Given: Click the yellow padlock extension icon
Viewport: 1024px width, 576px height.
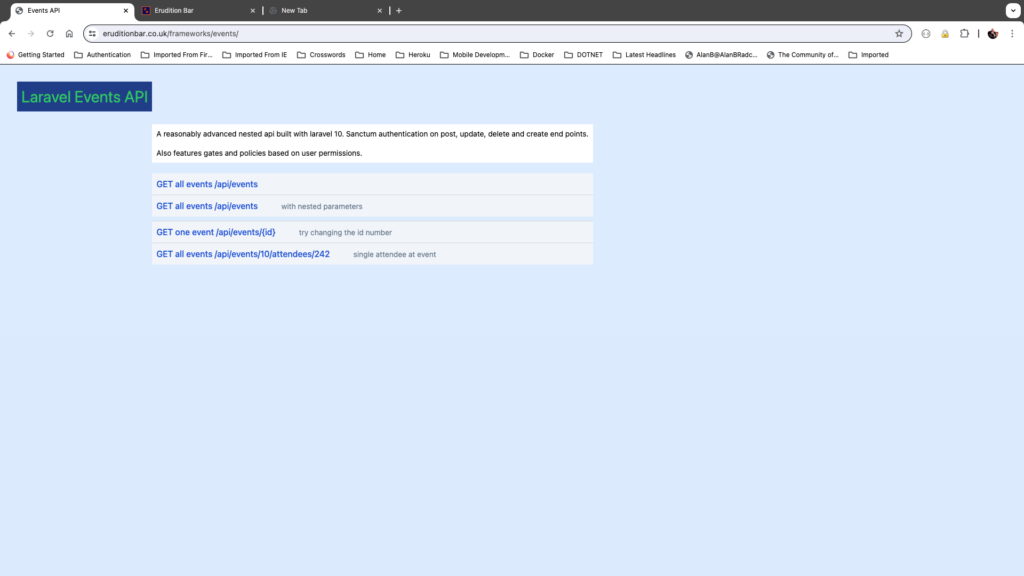Looking at the screenshot, I should pyautogui.click(x=945, y=33).
